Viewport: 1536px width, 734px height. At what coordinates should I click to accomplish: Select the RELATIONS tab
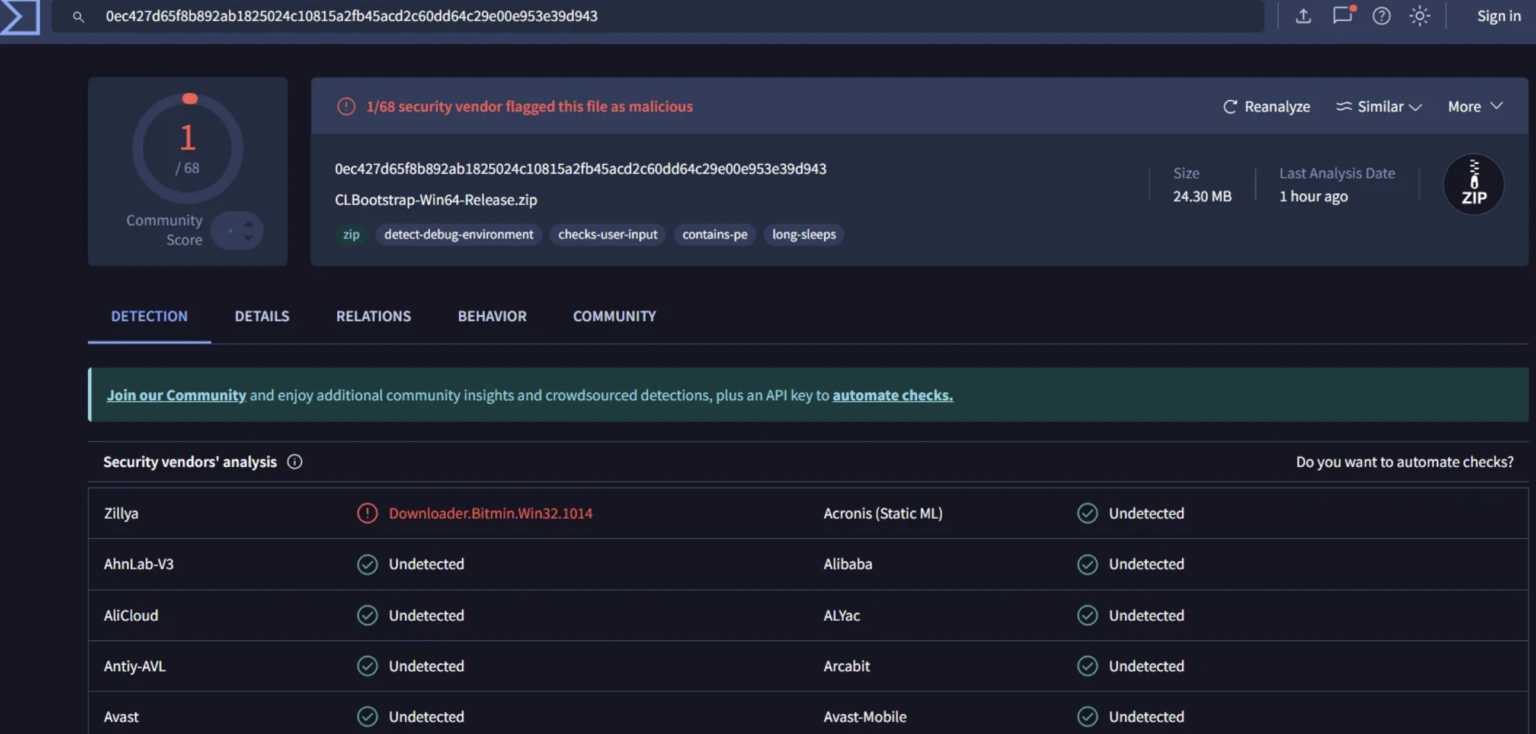(x=373, y=316)
